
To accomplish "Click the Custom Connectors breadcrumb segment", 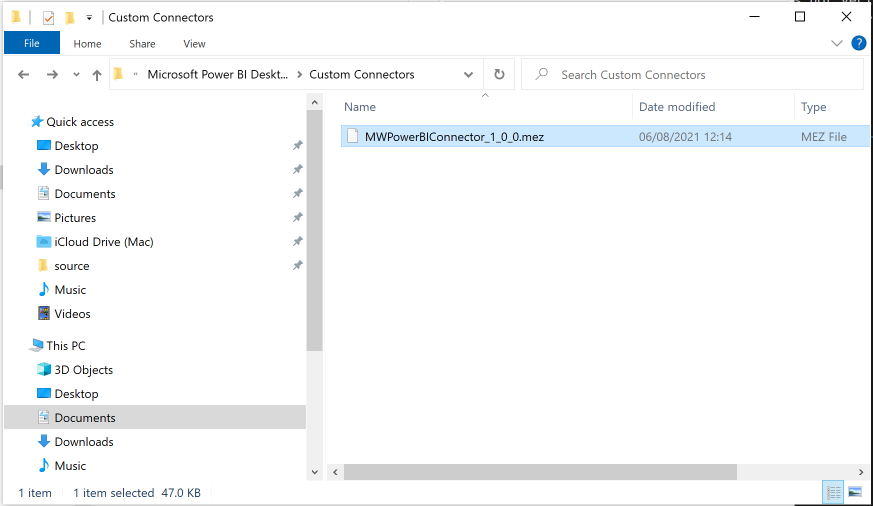I will 362,75.
